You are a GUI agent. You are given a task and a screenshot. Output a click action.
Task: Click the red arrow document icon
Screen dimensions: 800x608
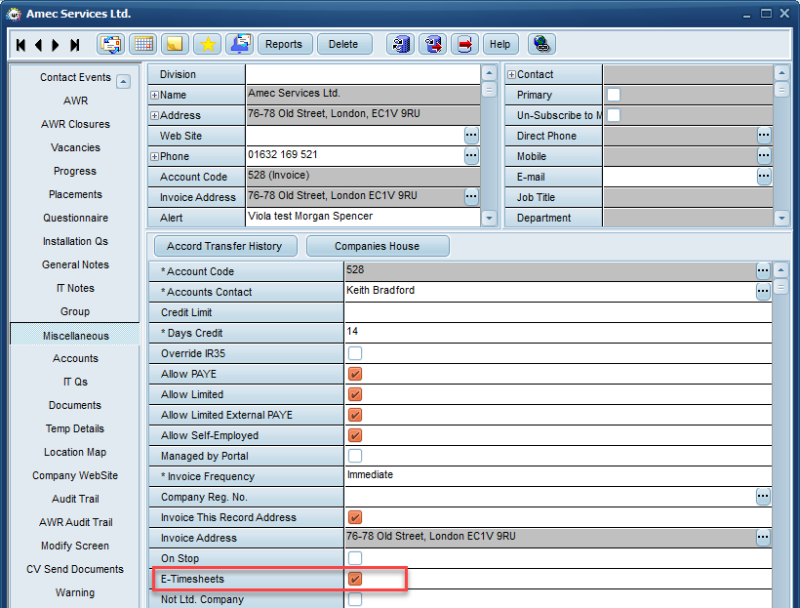pos(465,44)
